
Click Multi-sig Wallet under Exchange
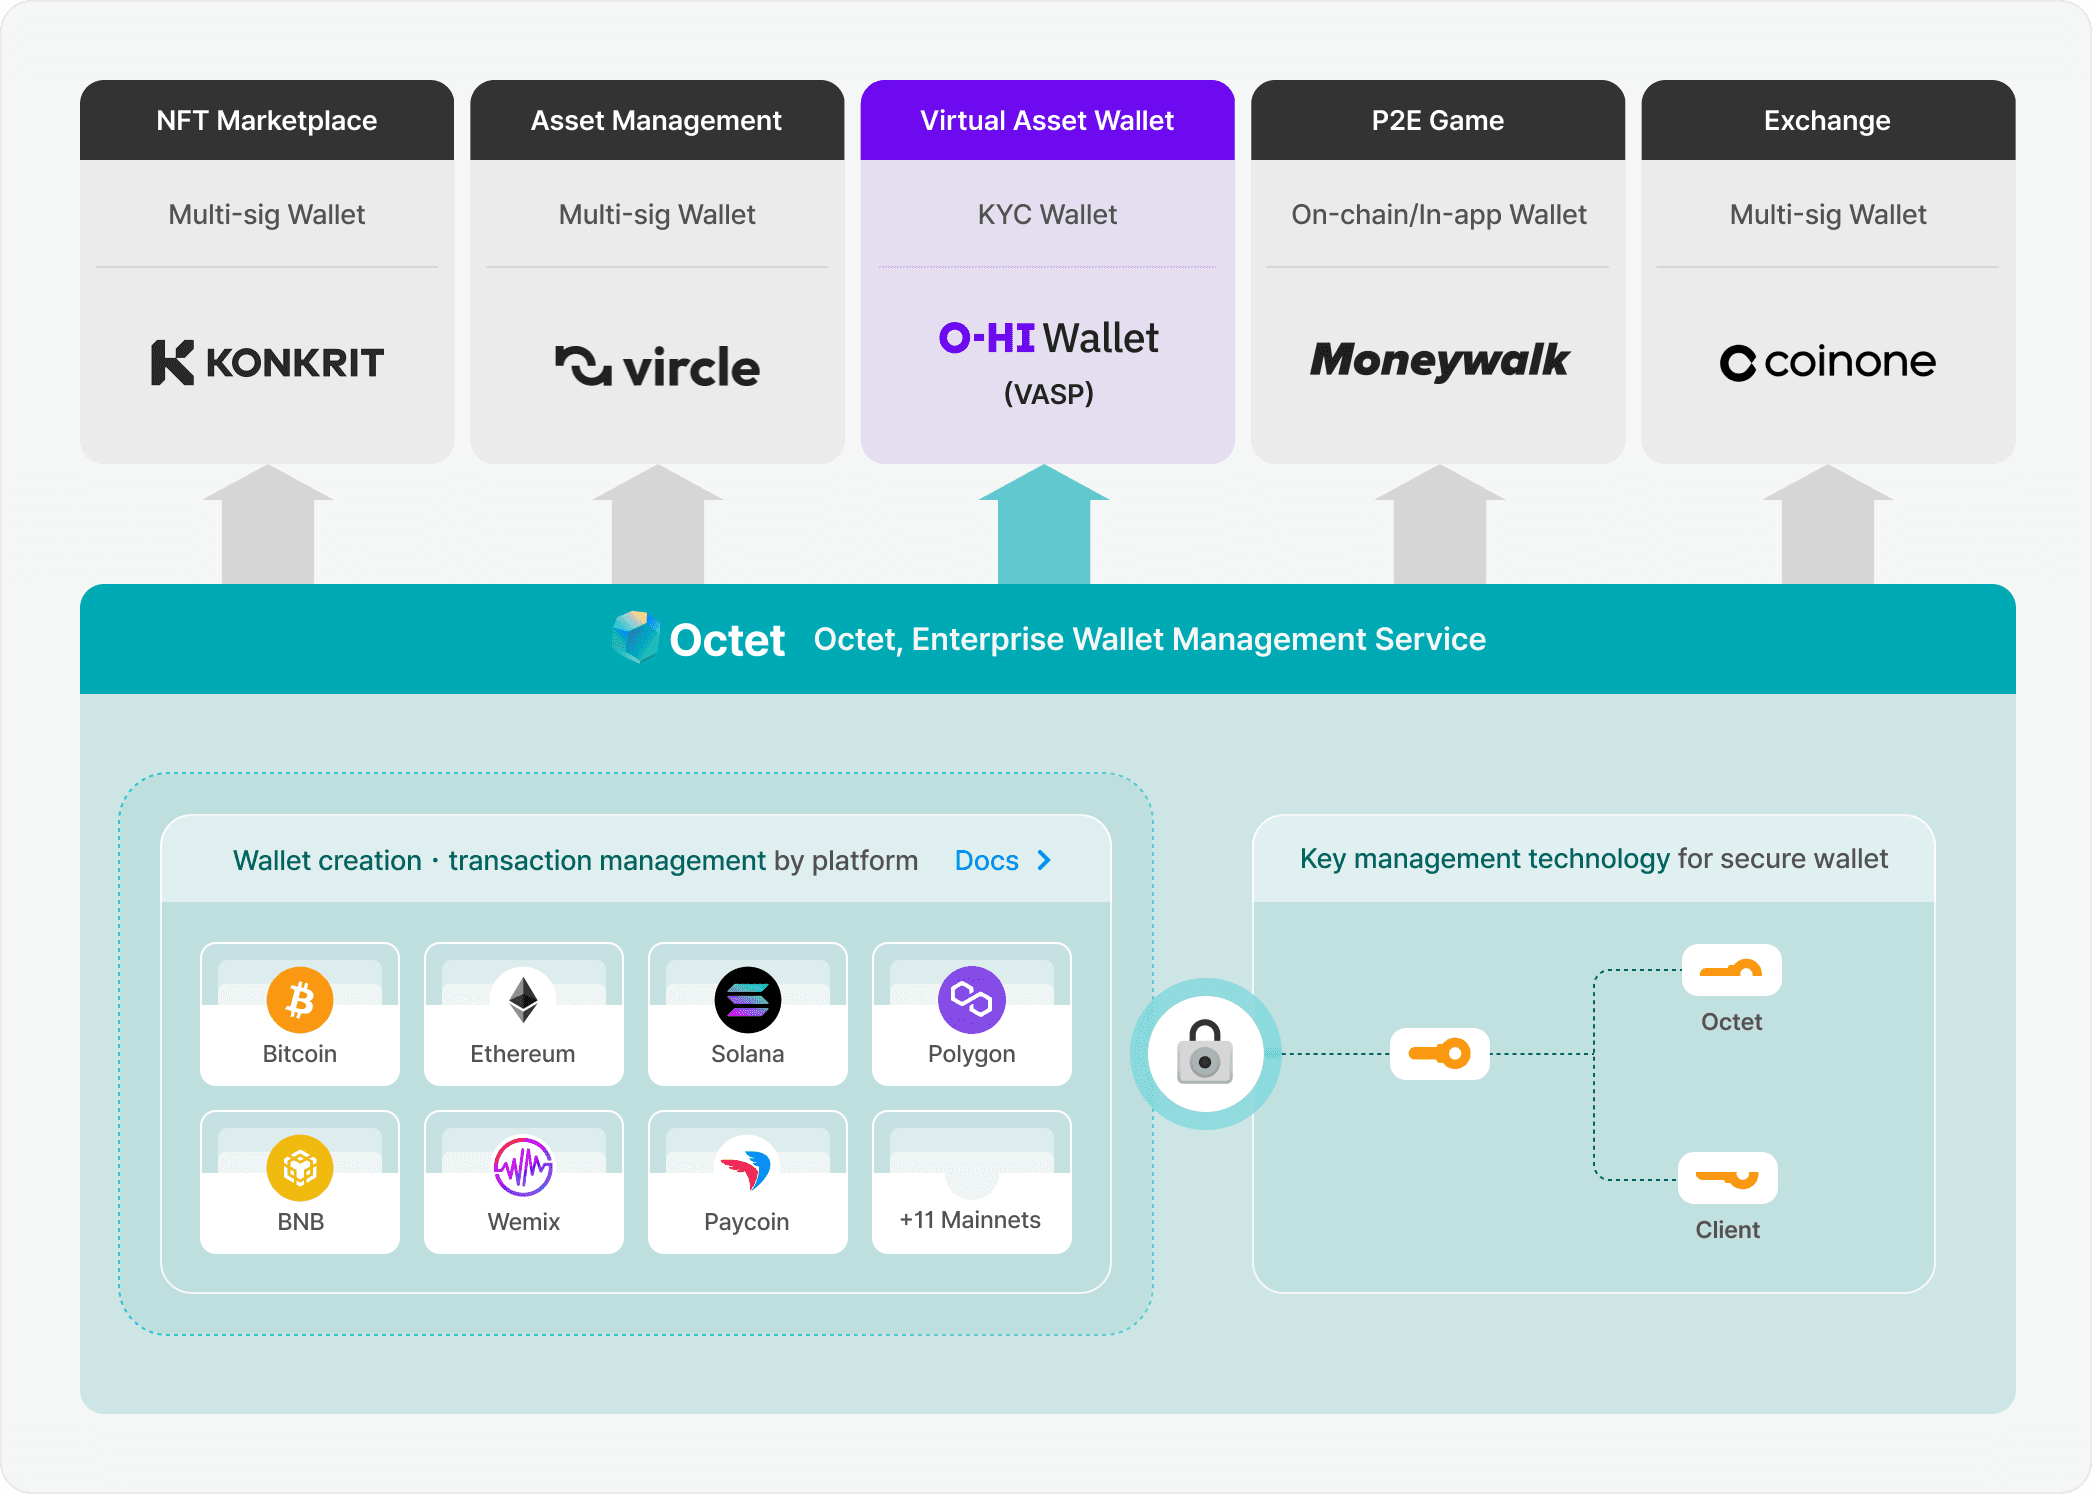(x=1828, y=214)
